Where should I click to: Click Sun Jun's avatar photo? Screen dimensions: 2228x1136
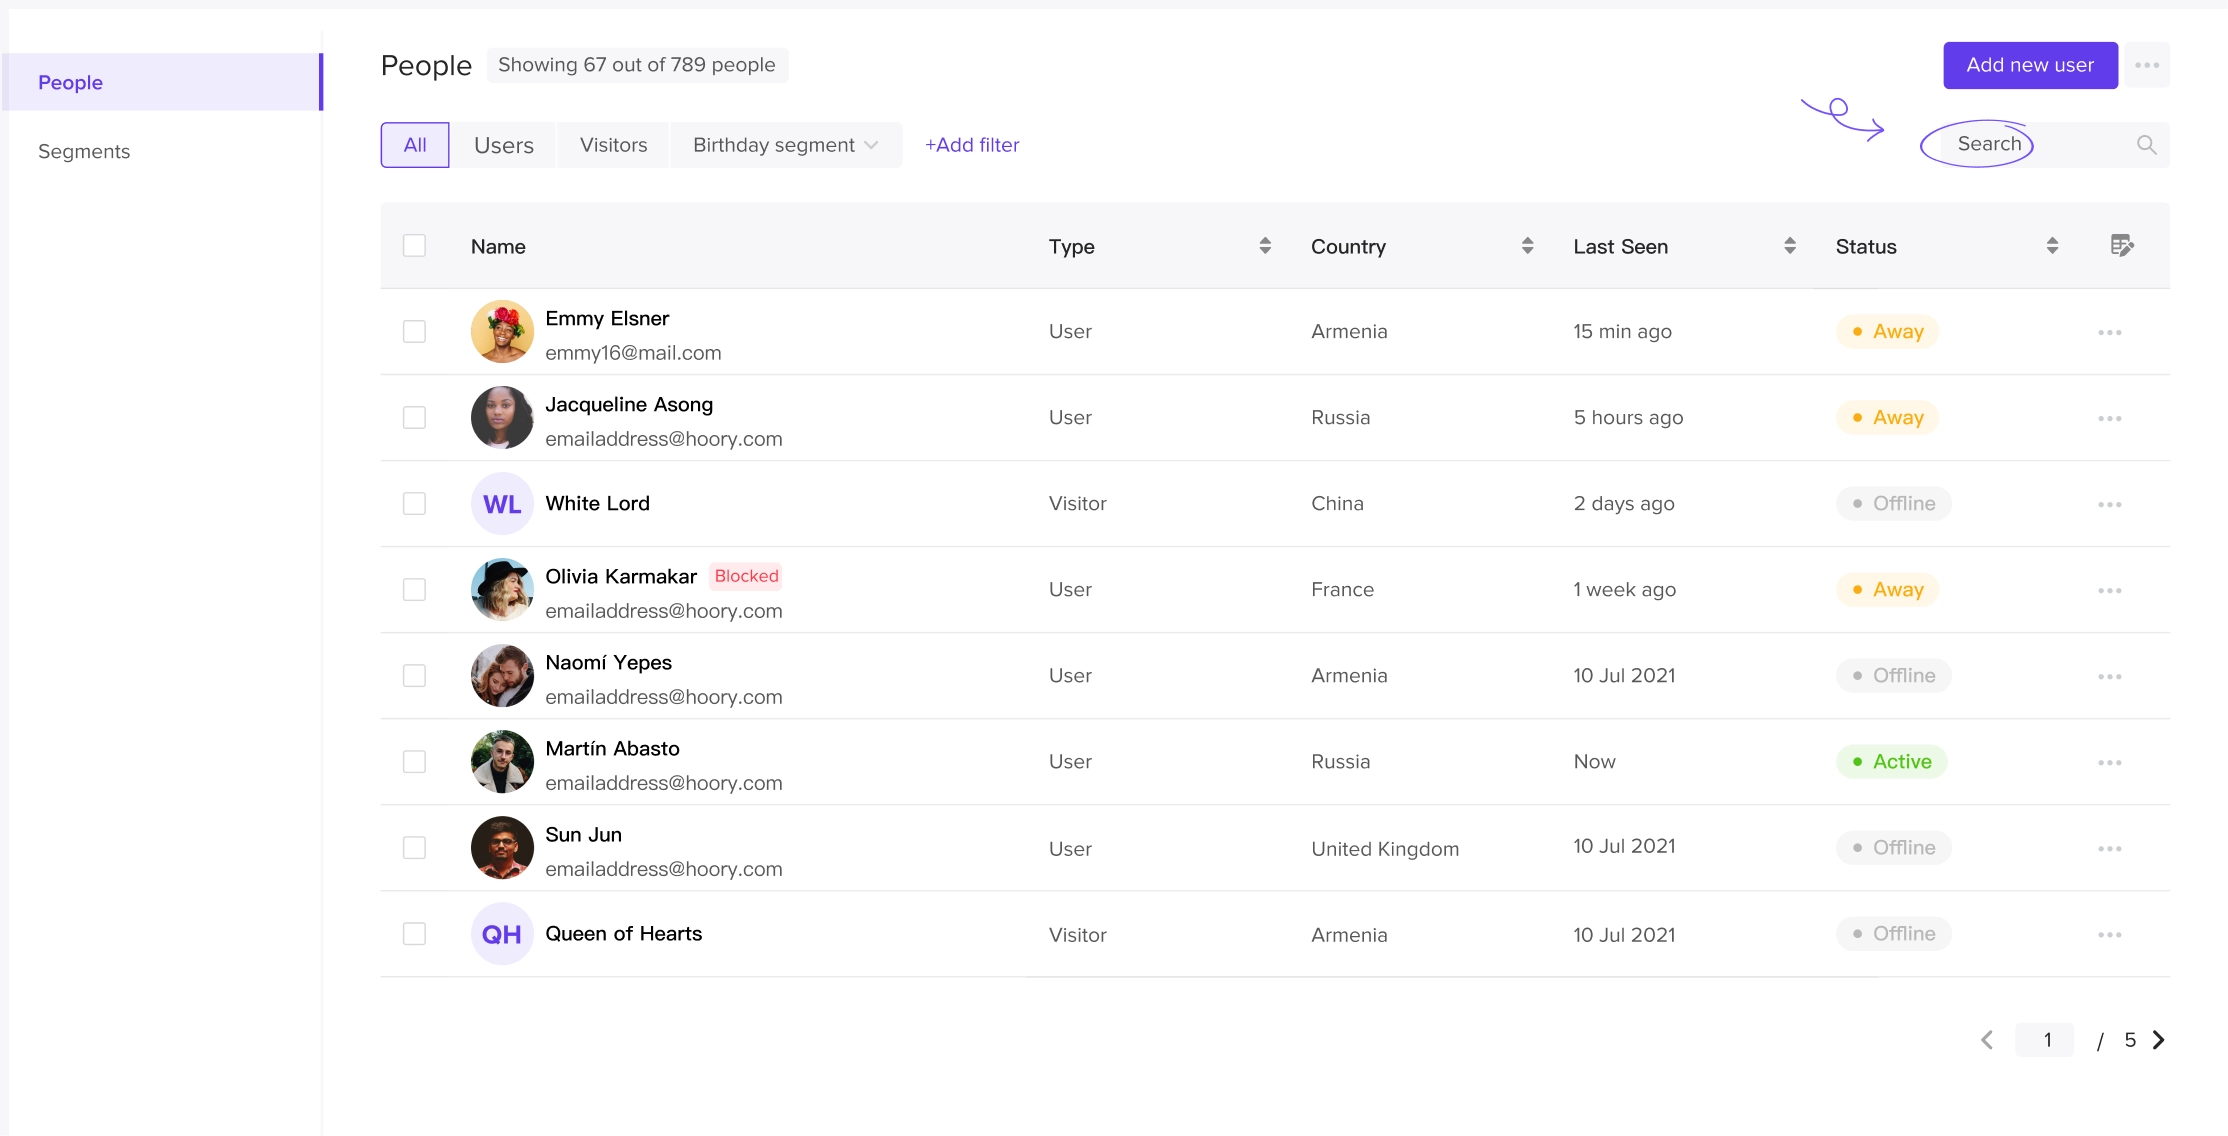point(502,848)
